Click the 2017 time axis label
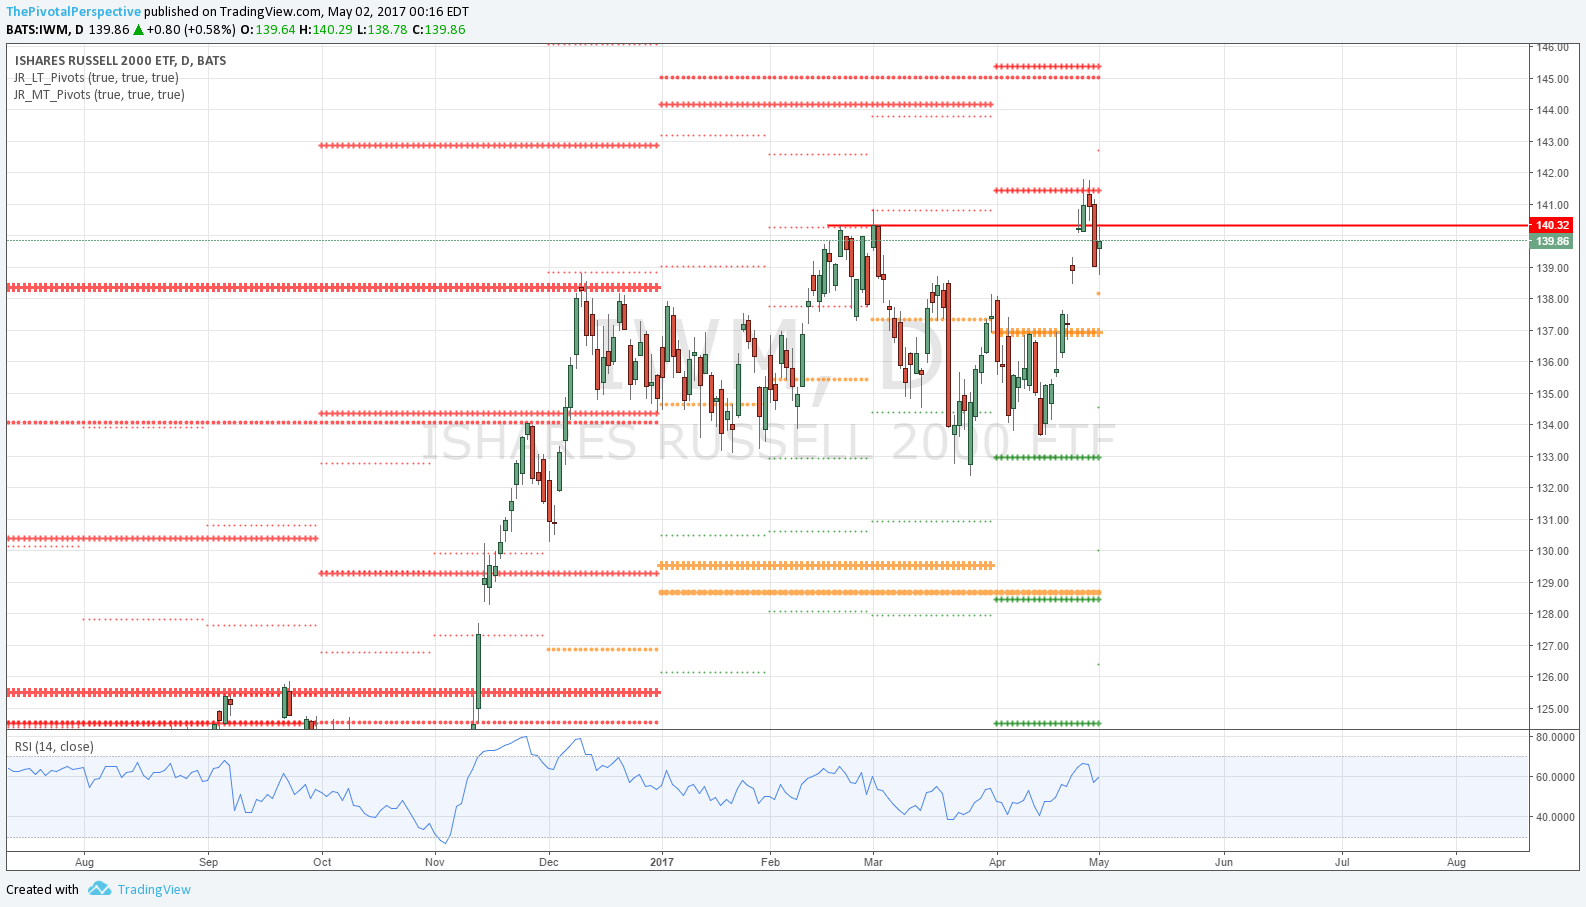 tap(661, 862)
